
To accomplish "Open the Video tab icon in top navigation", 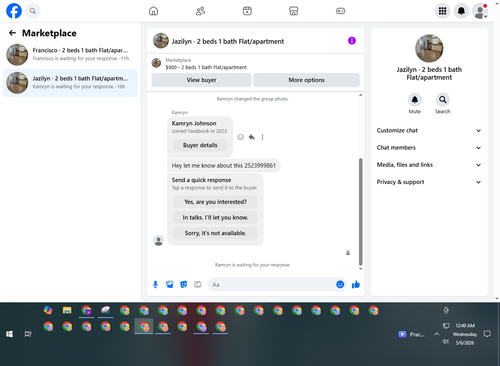I will (x=247, y=11).
